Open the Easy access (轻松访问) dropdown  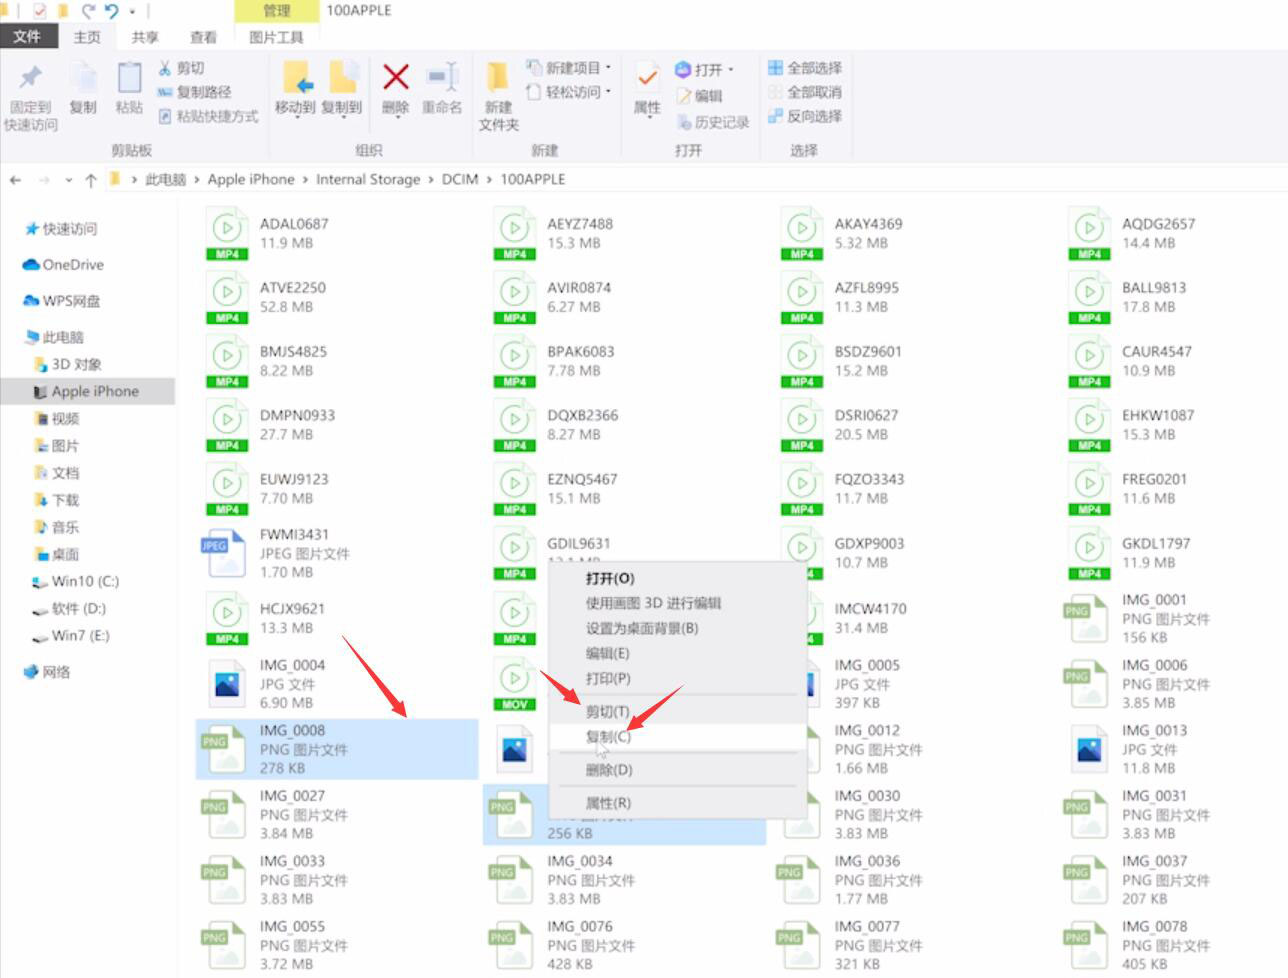click(x=568, y=92)
